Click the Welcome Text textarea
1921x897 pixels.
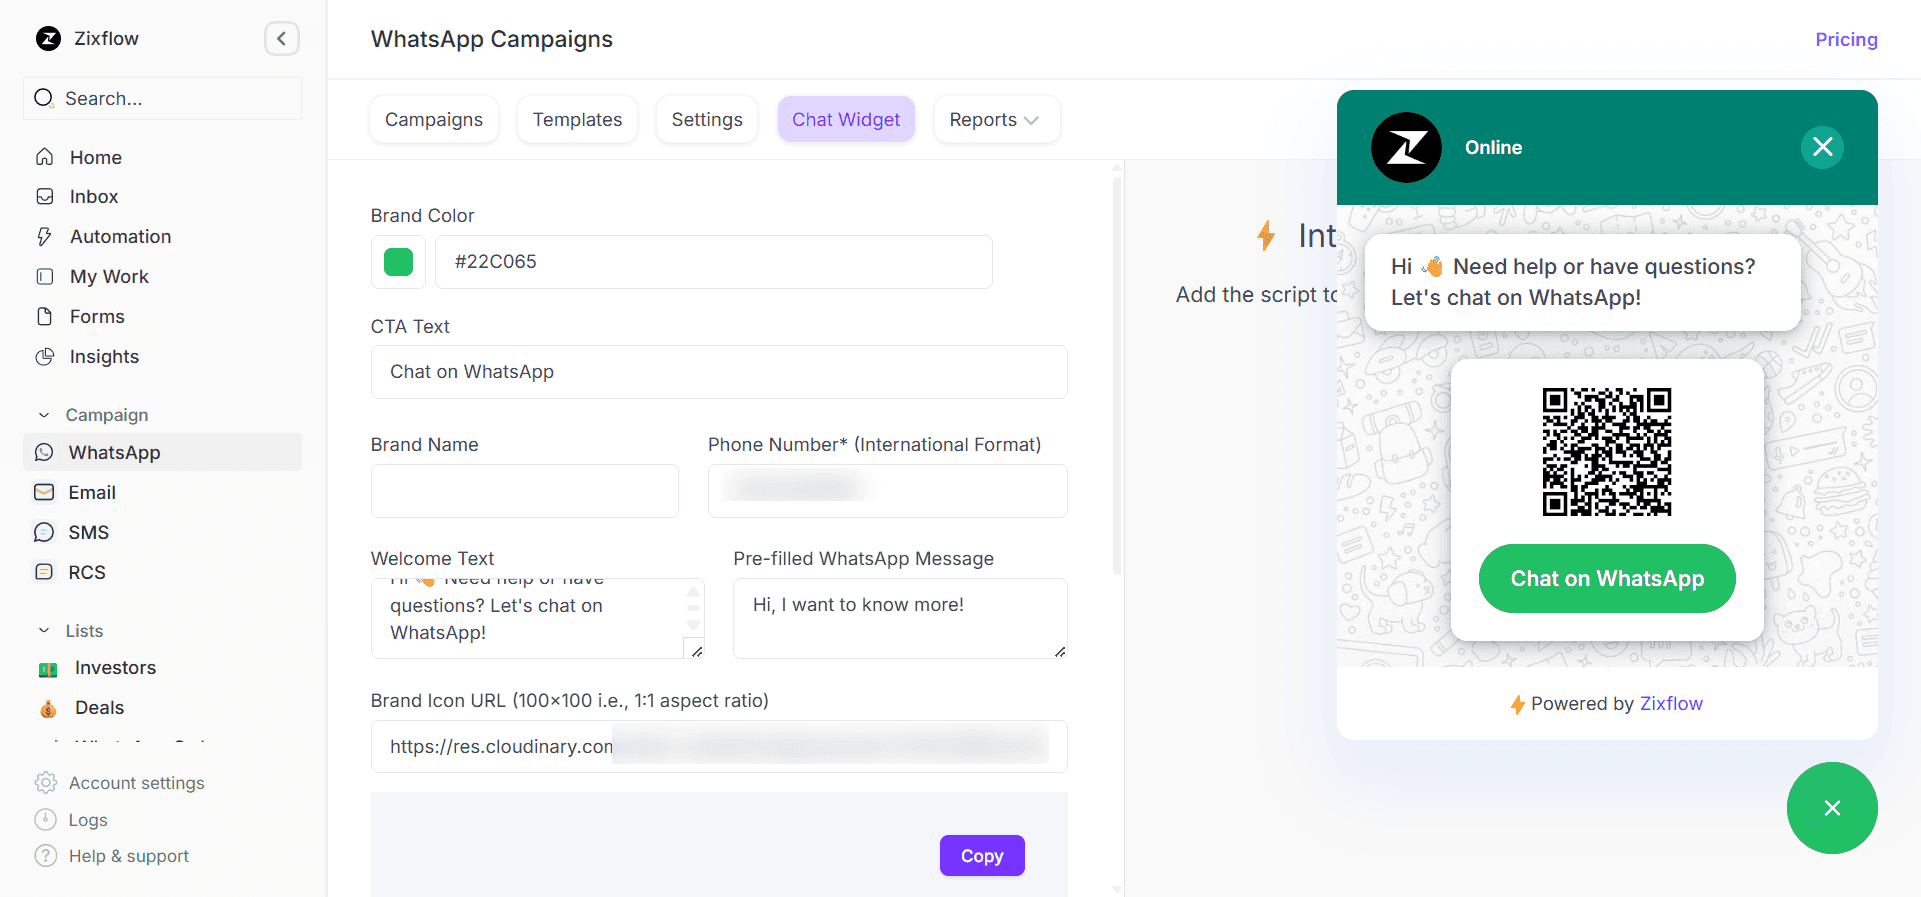[x=538, y=618]
